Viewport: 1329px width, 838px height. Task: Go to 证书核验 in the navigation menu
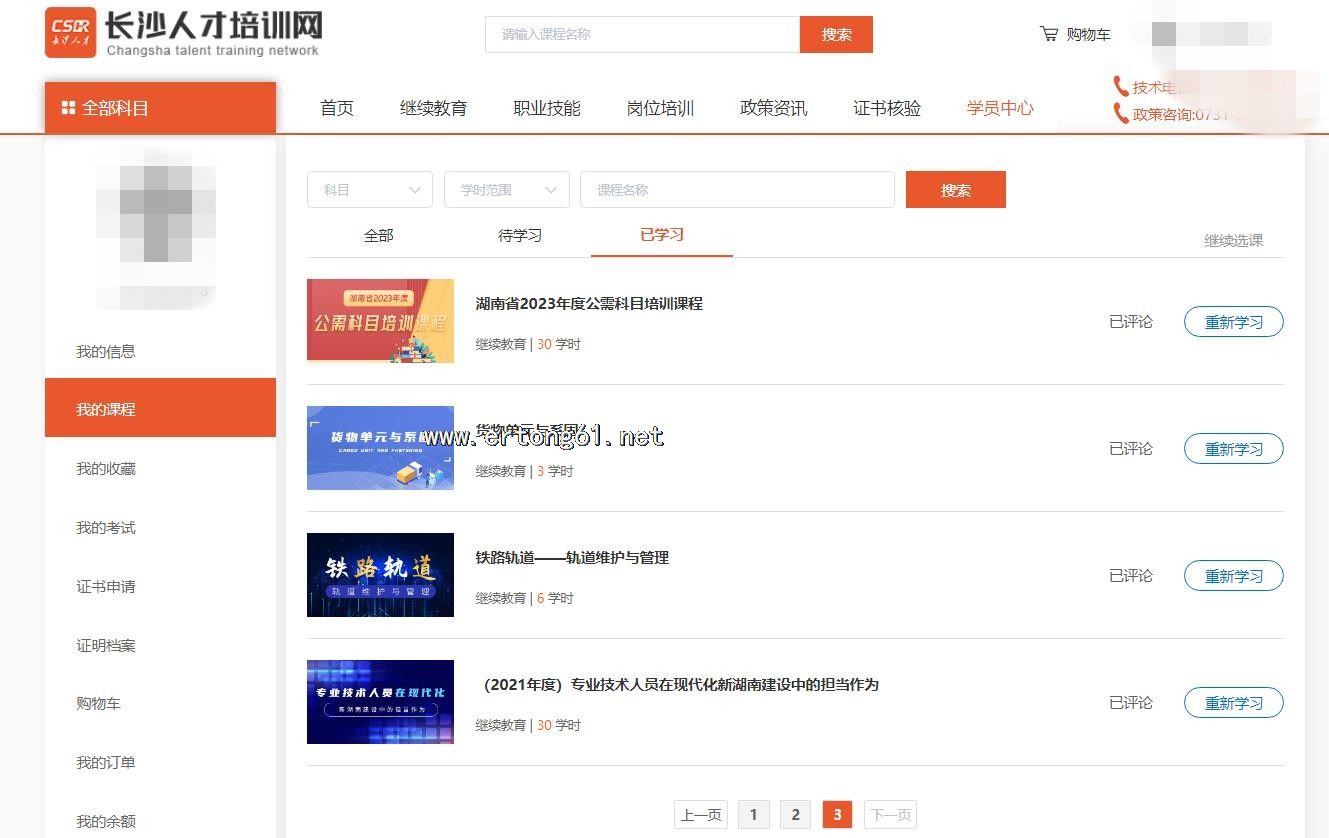pos(886,108)
